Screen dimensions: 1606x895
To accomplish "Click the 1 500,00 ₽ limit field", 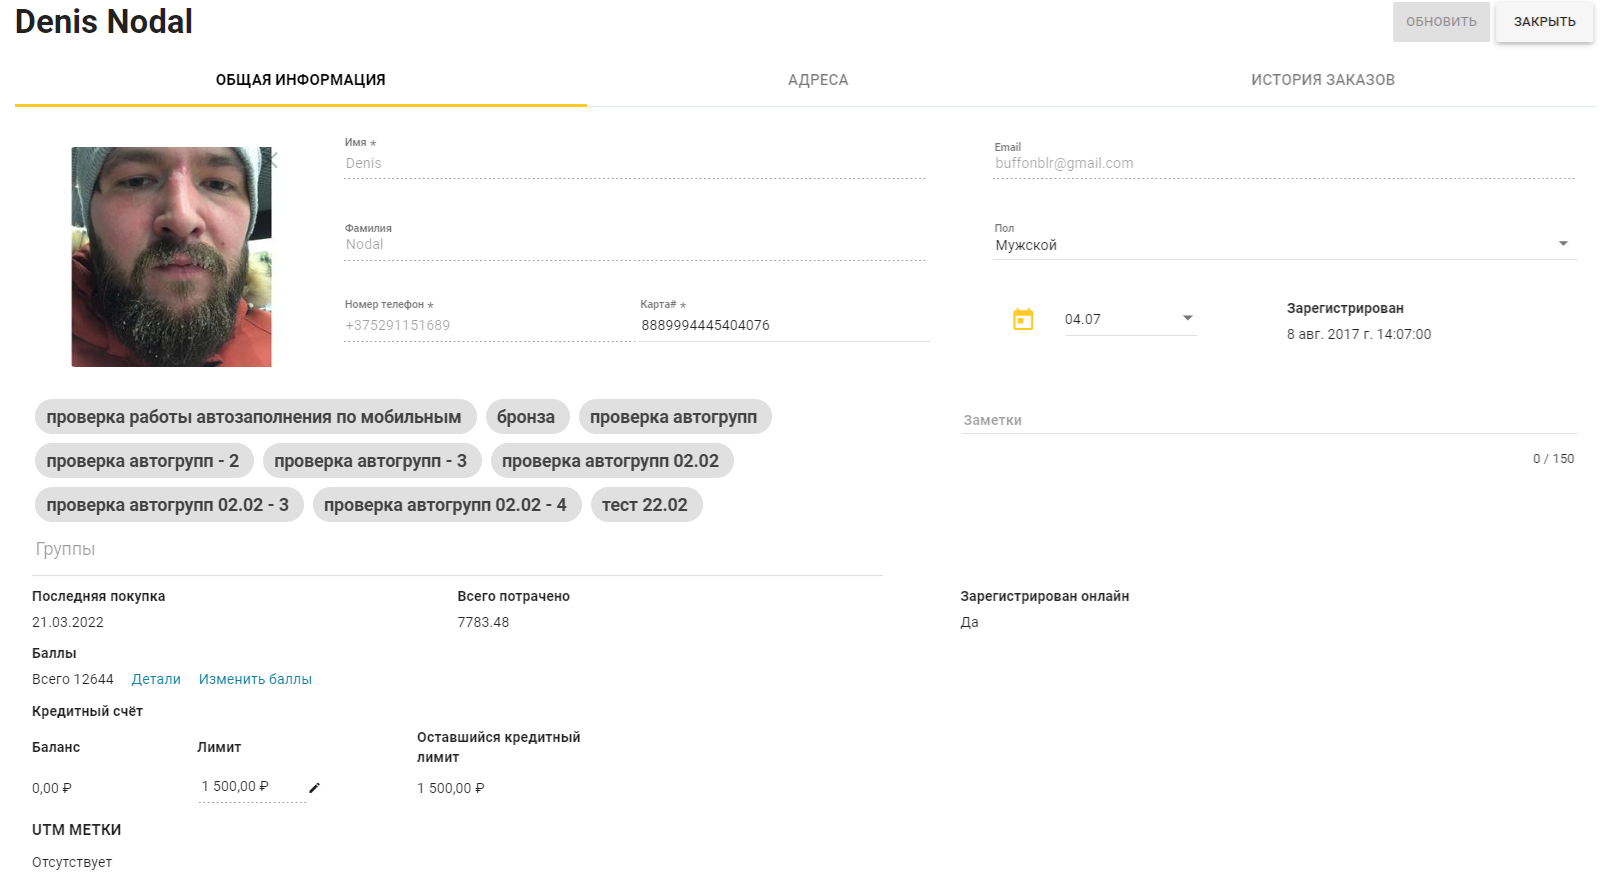I will [x=252, y=787].
